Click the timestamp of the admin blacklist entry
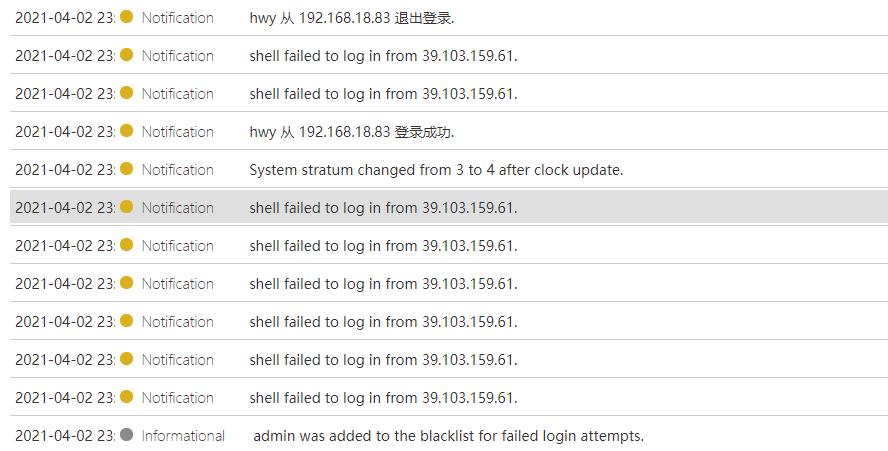 [x=64, y=436]
